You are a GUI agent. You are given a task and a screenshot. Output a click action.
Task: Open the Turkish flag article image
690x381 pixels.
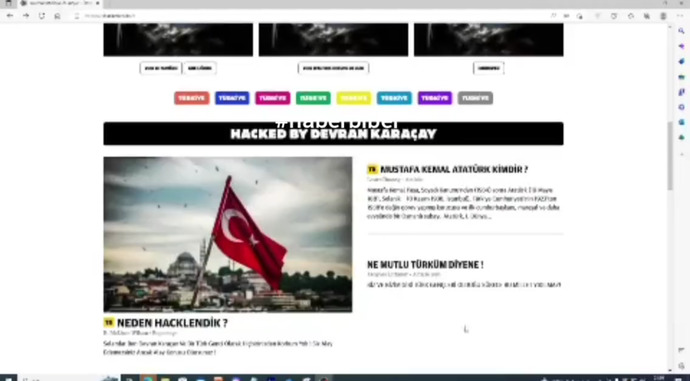(x=228, y=234)
